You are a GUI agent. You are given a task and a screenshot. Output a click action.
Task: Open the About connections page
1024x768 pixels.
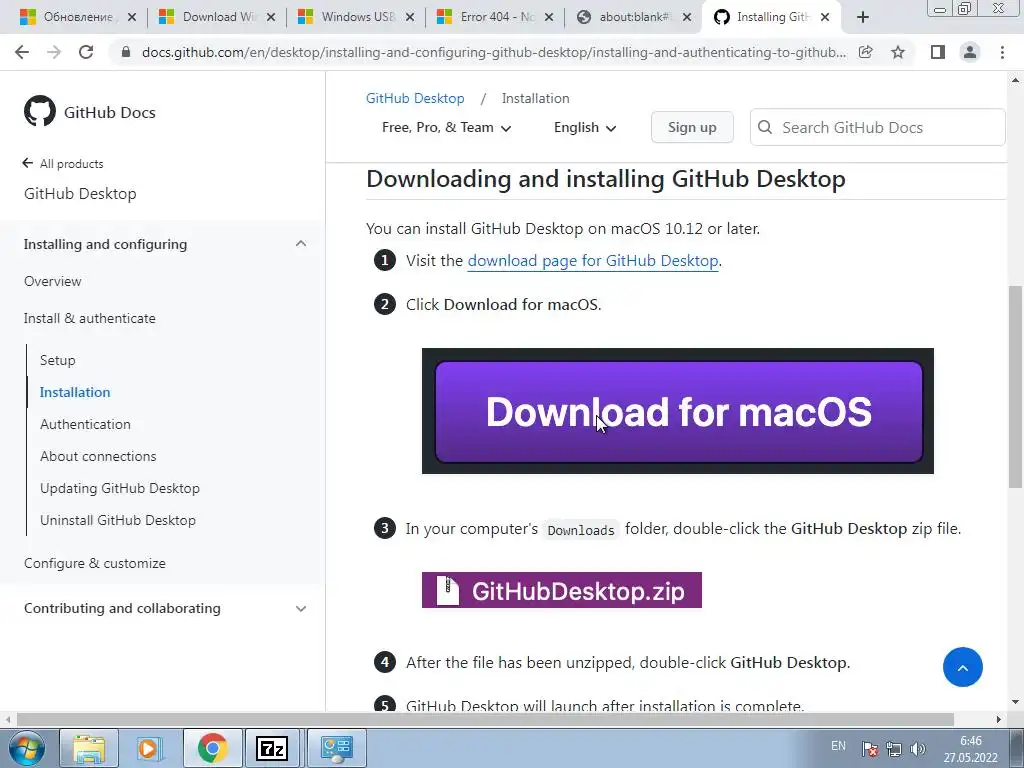98,456
